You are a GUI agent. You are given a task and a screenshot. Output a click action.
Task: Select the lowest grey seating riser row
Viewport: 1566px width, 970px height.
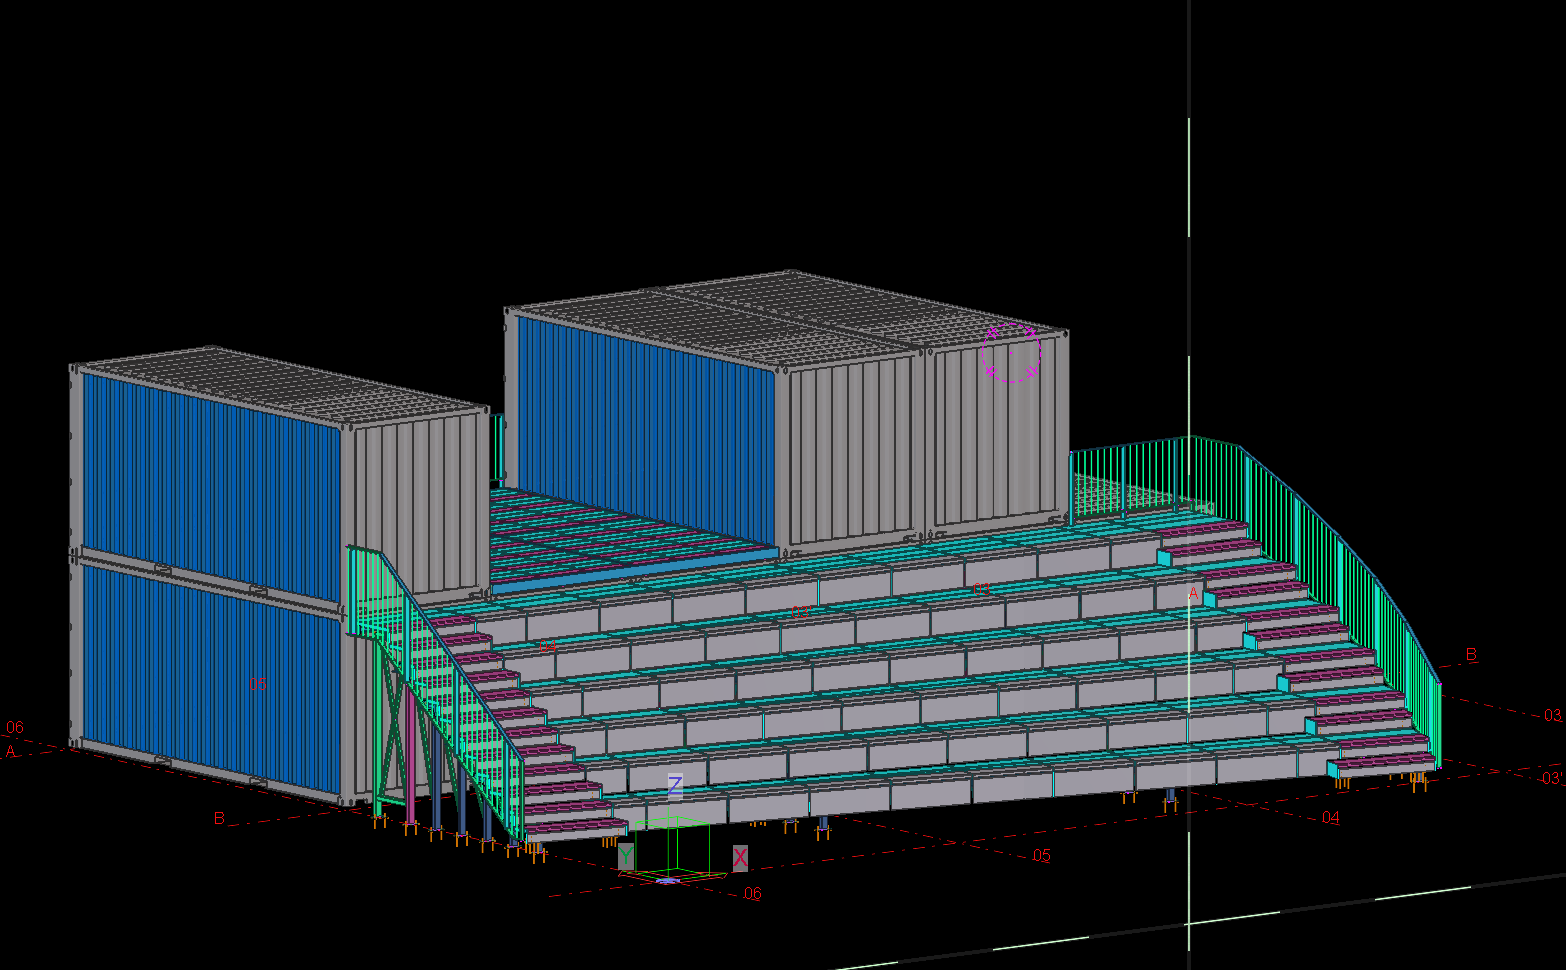pyautogui.click(x=900, y=794)
